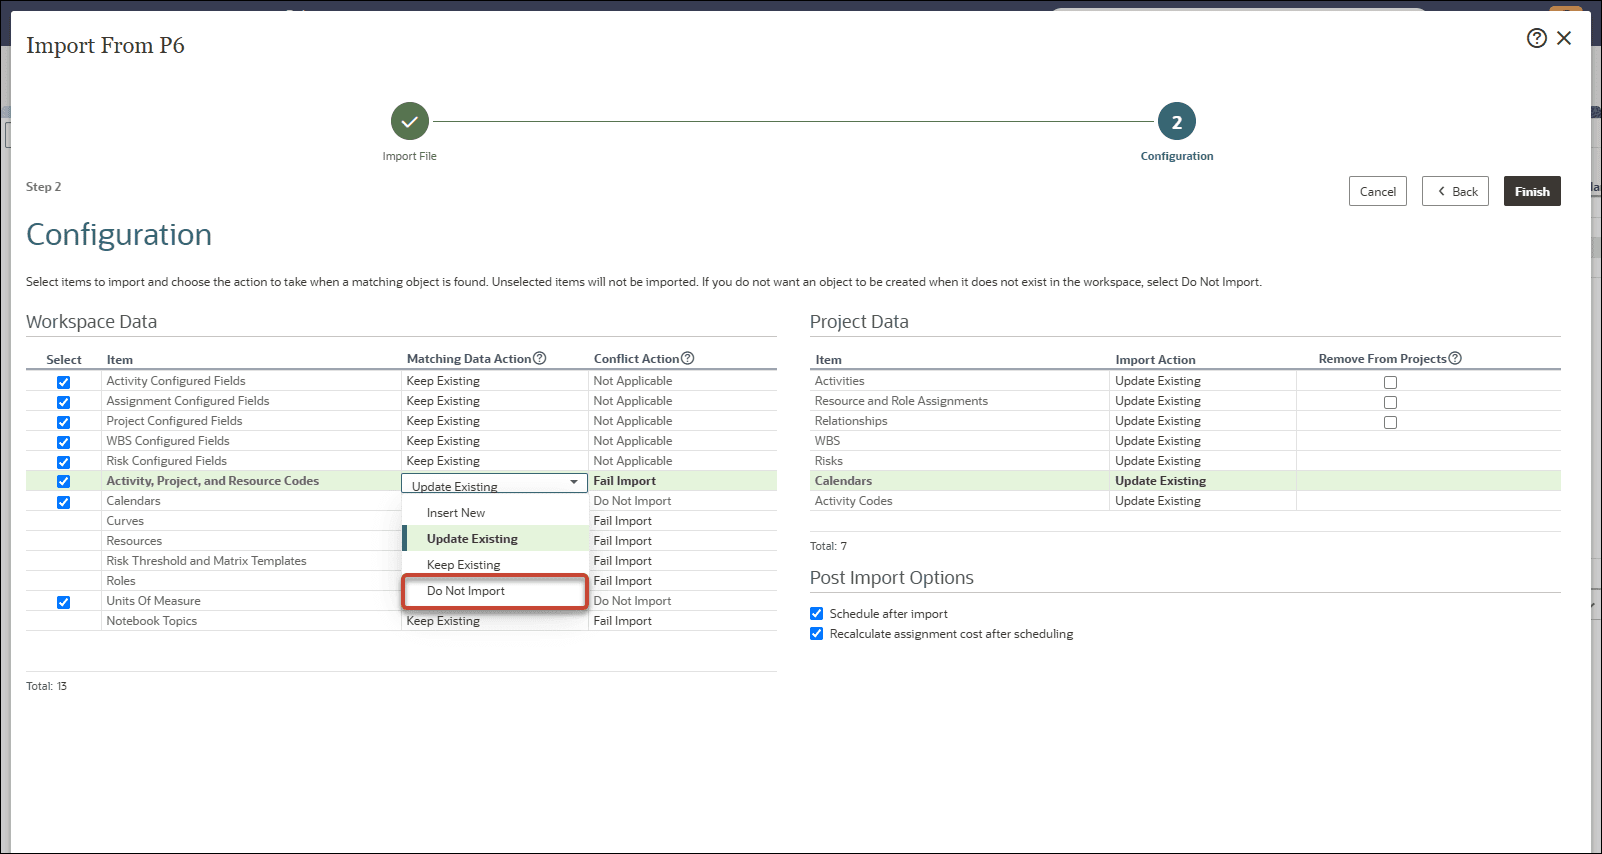
Task: Click the Finish button
Action: coord(1532,191)
